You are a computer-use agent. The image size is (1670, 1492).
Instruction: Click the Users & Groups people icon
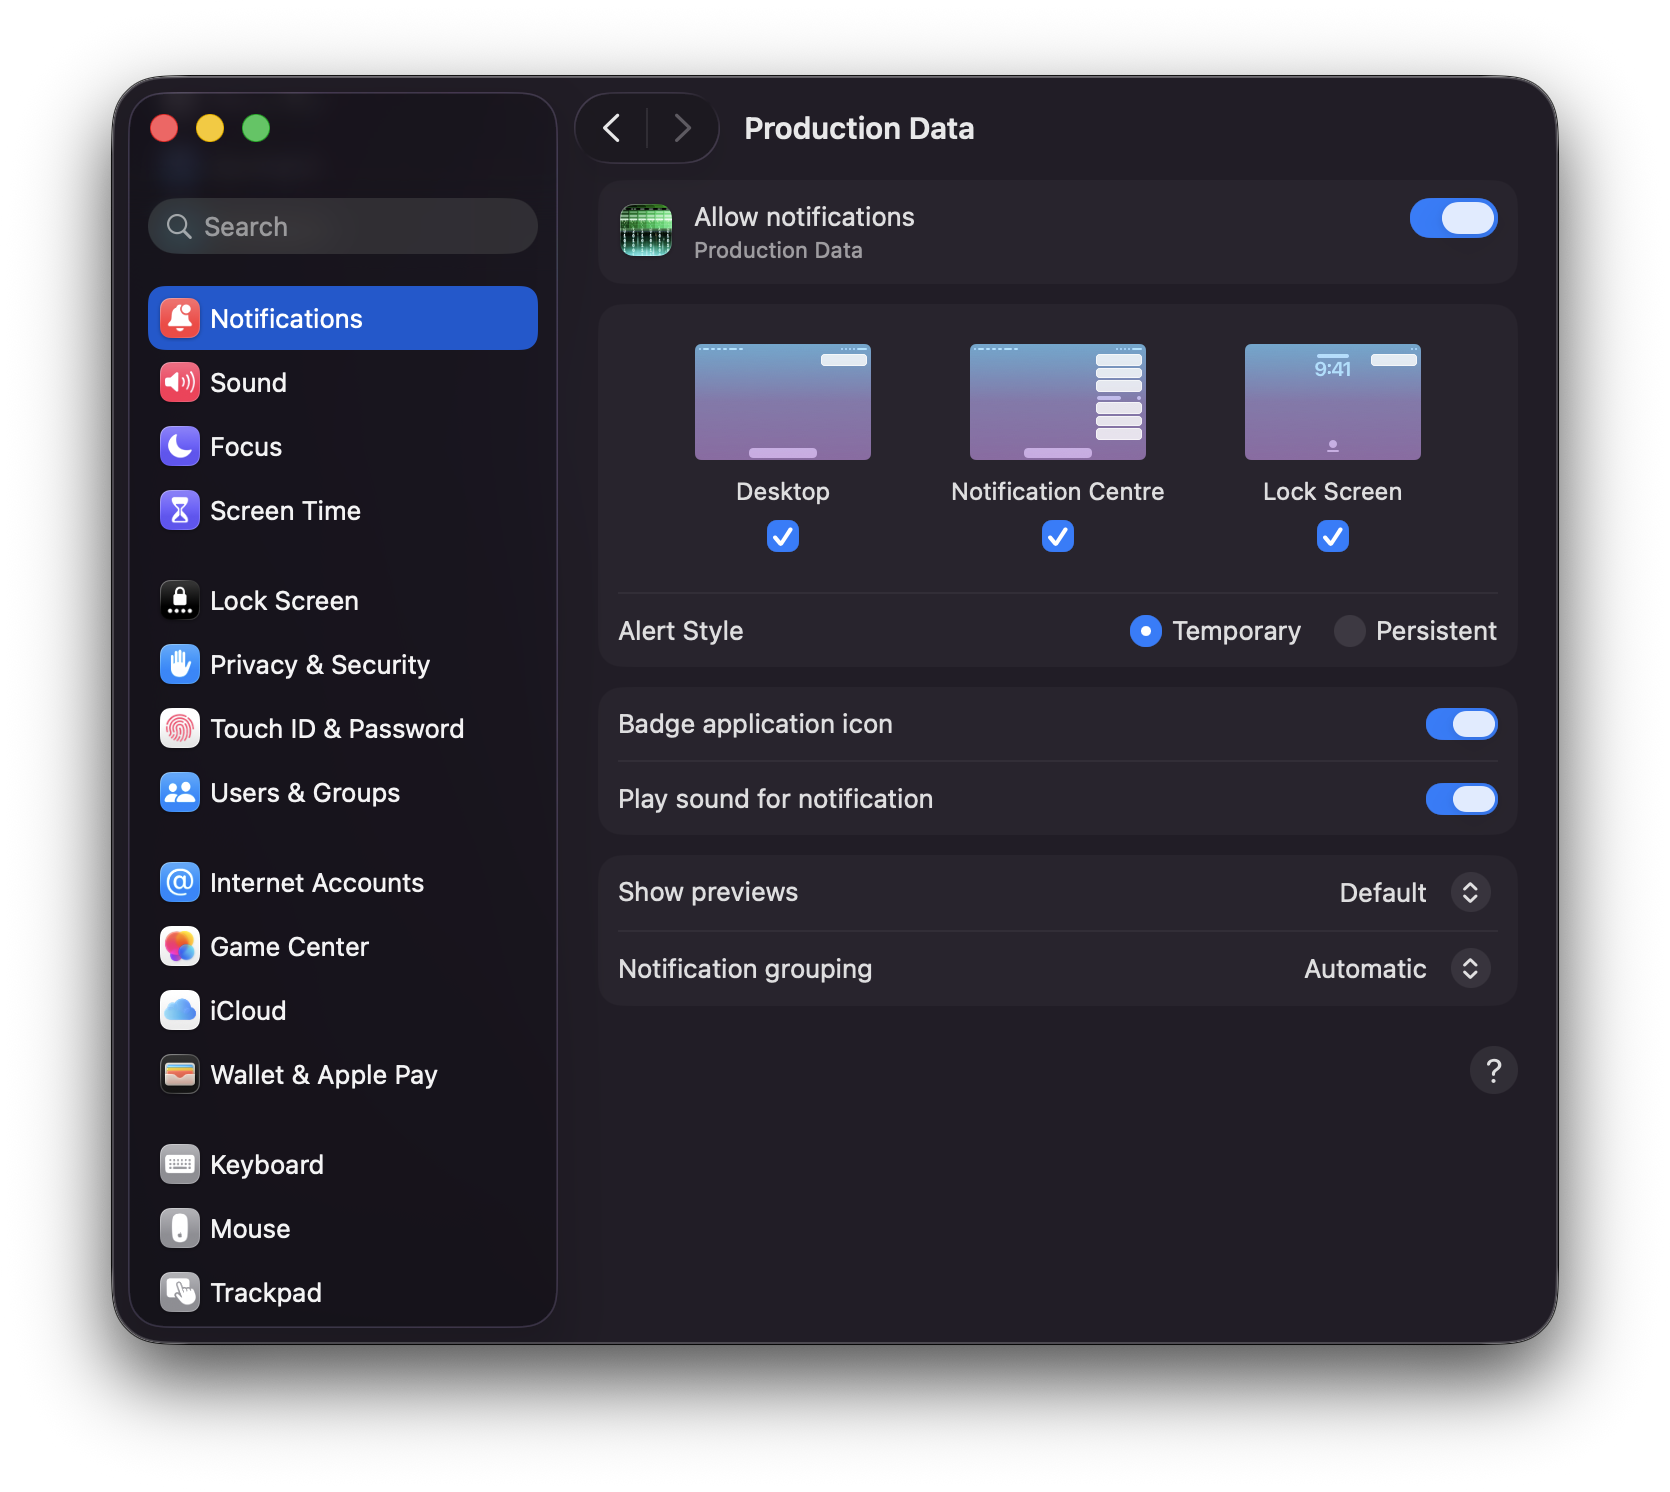180,792
